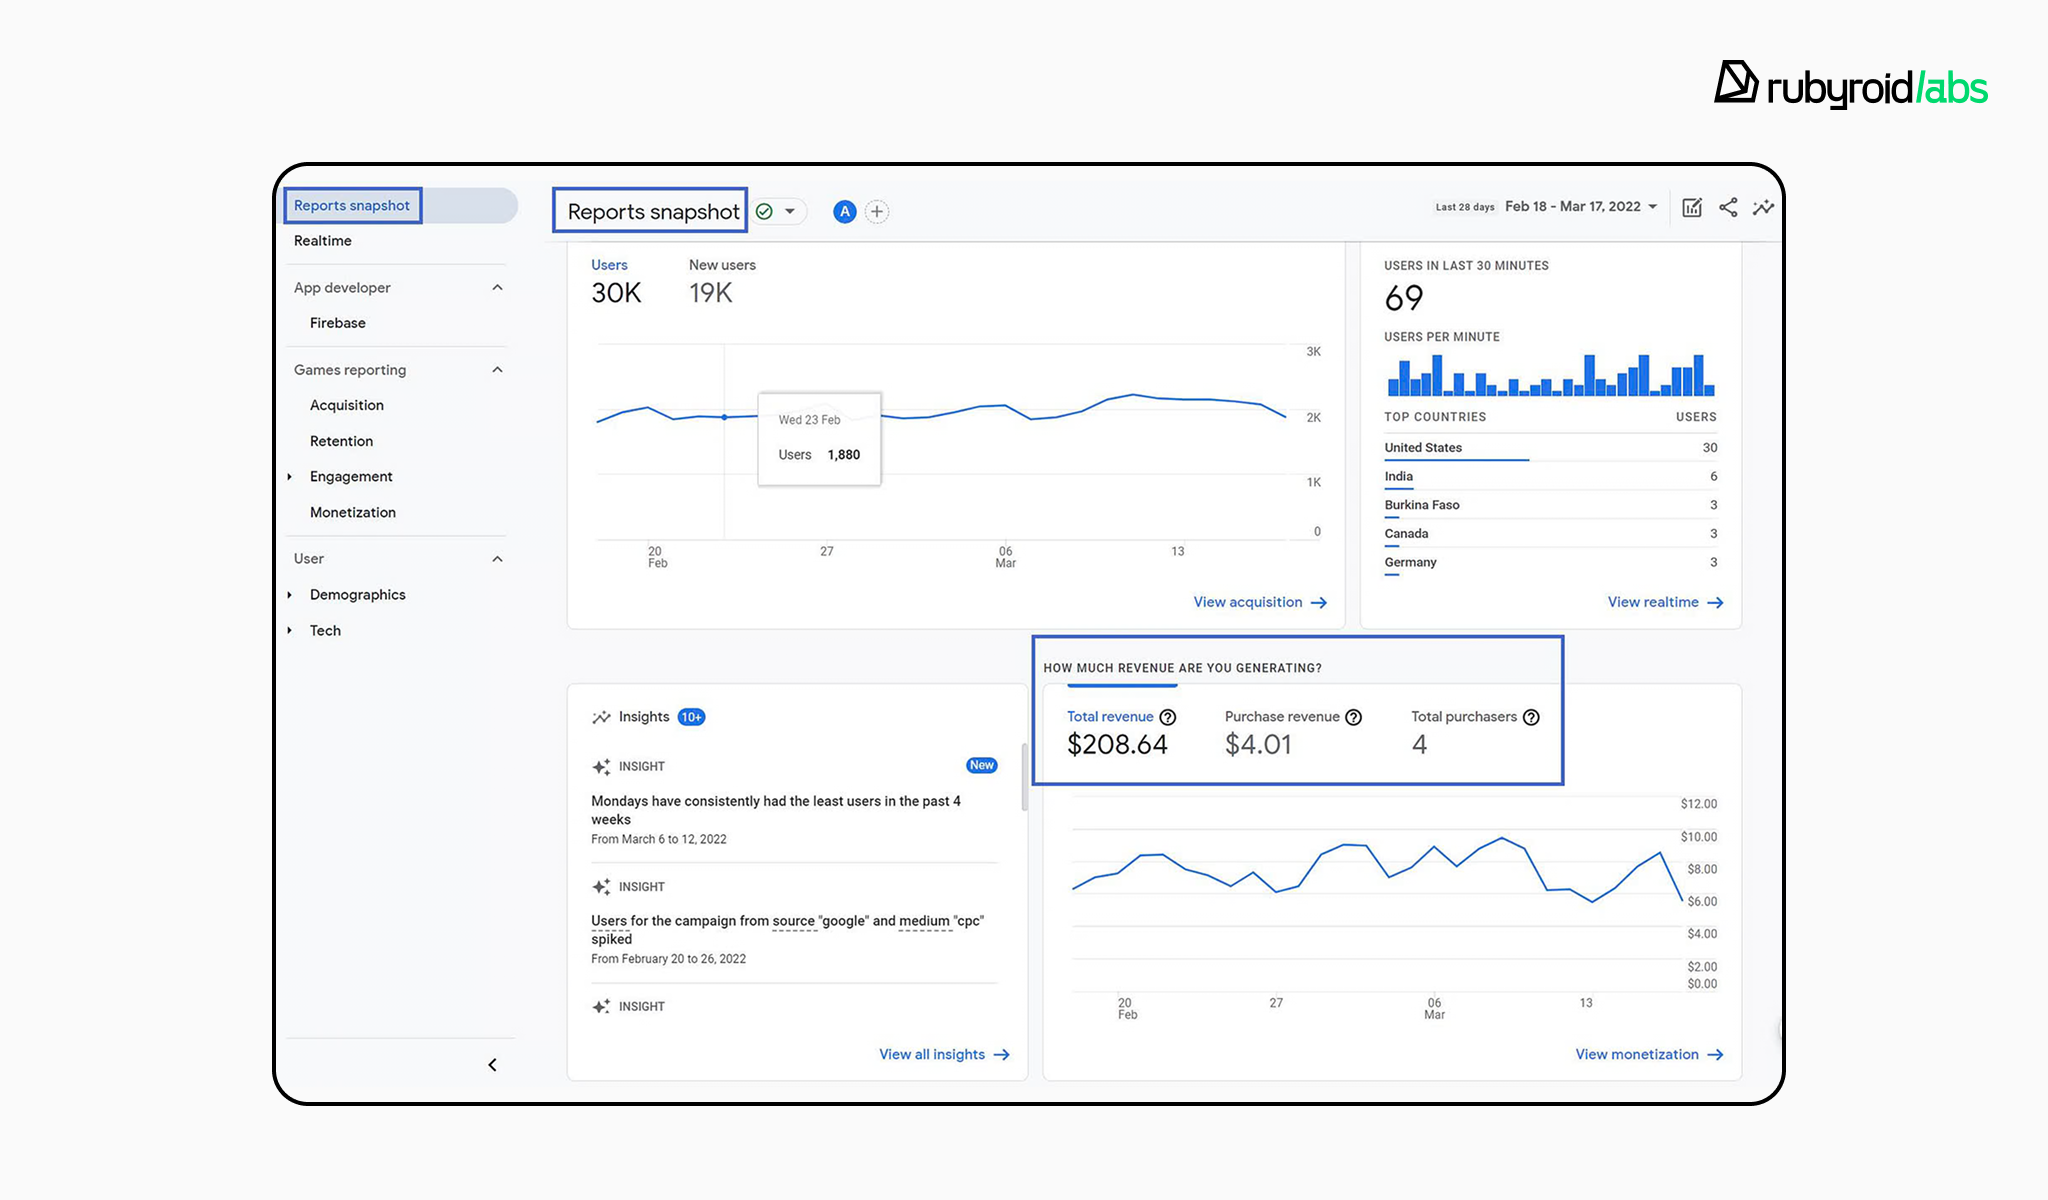This screenshot has height=1200, width=2048.
Task: Click the help icon beside Total revenue
Action: (1167, 717)
